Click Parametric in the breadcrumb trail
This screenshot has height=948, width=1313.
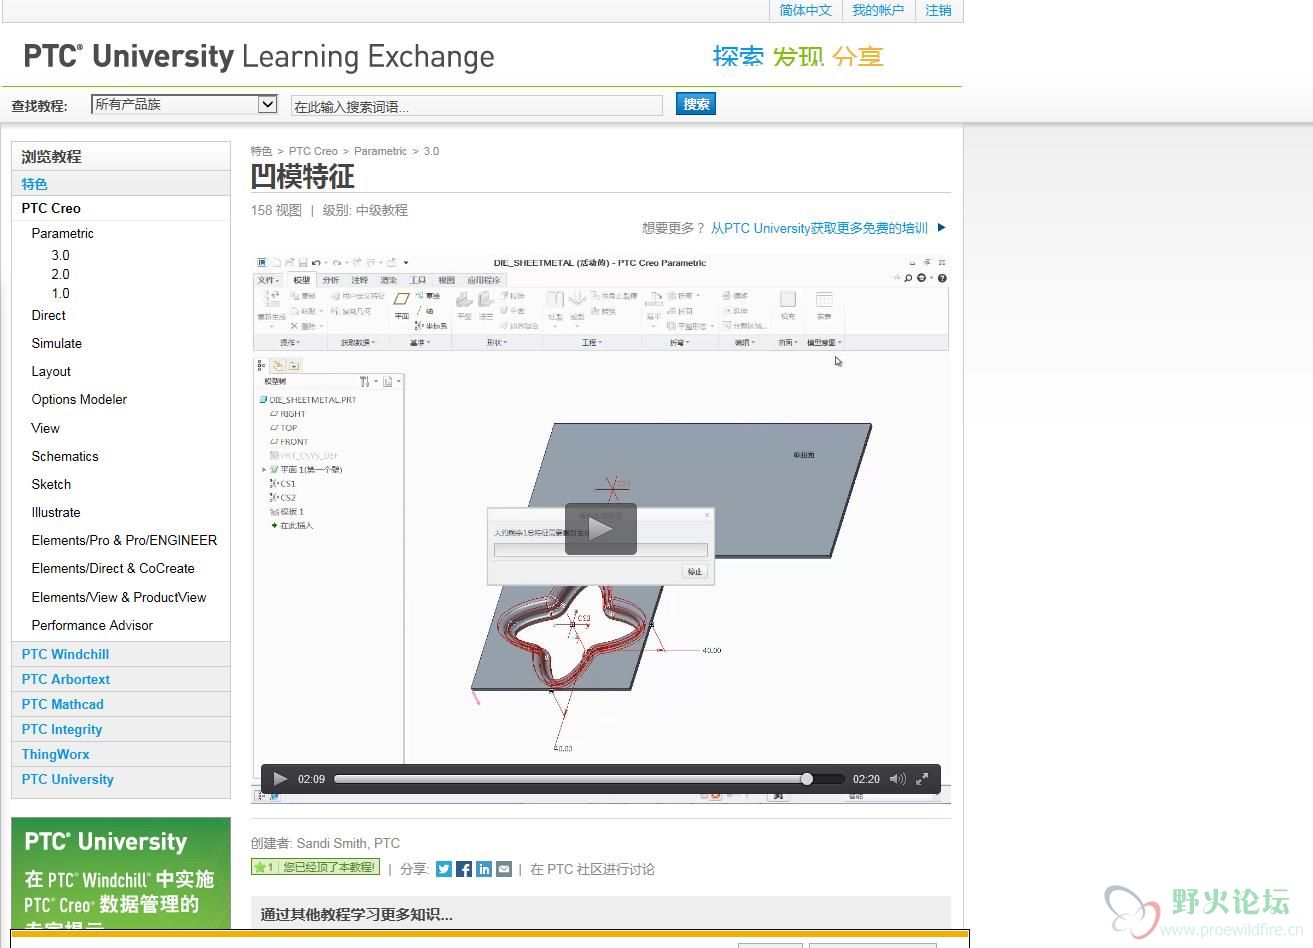380,151
